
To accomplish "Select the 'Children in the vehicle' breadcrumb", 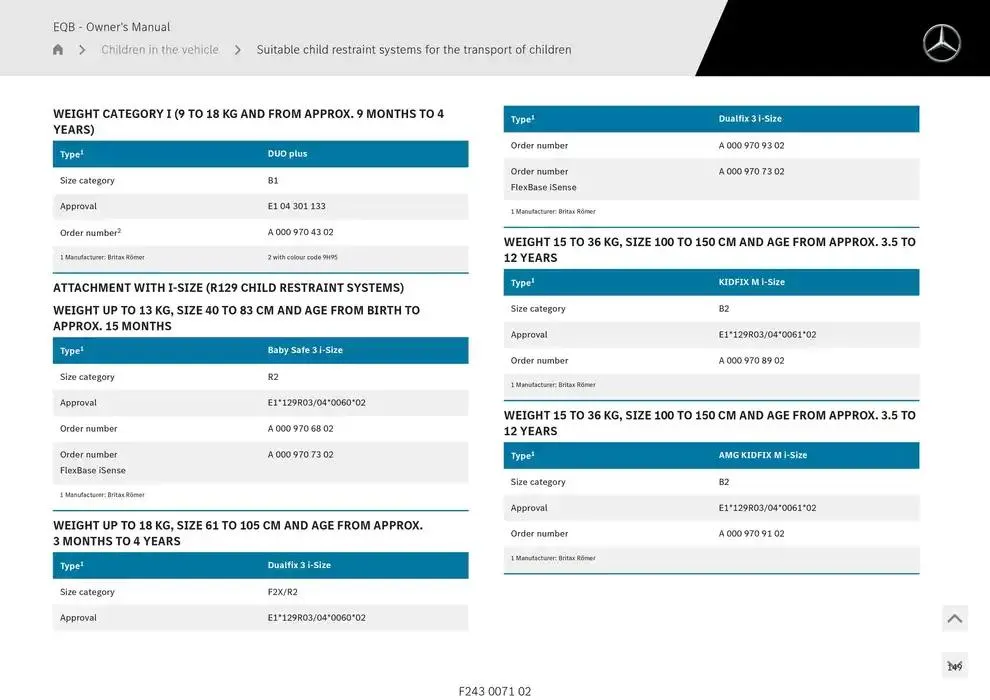I will (x=160, y=48).
